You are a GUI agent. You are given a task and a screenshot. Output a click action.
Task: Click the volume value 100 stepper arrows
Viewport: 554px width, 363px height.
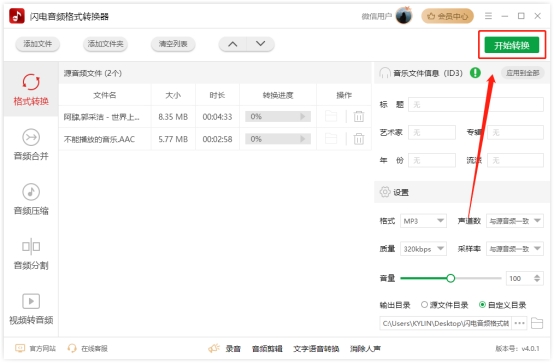(x=537, y=278)
